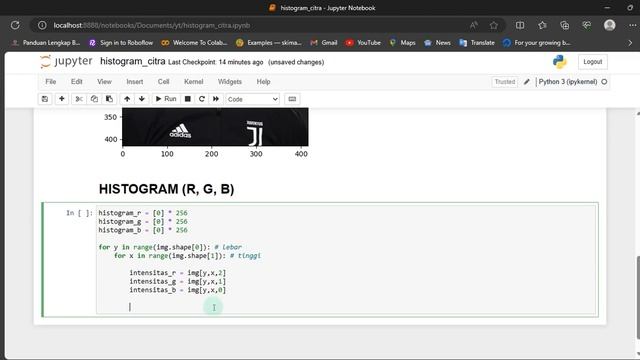
Task: Move selected cell down with the arrow
Action: point(142,99)
